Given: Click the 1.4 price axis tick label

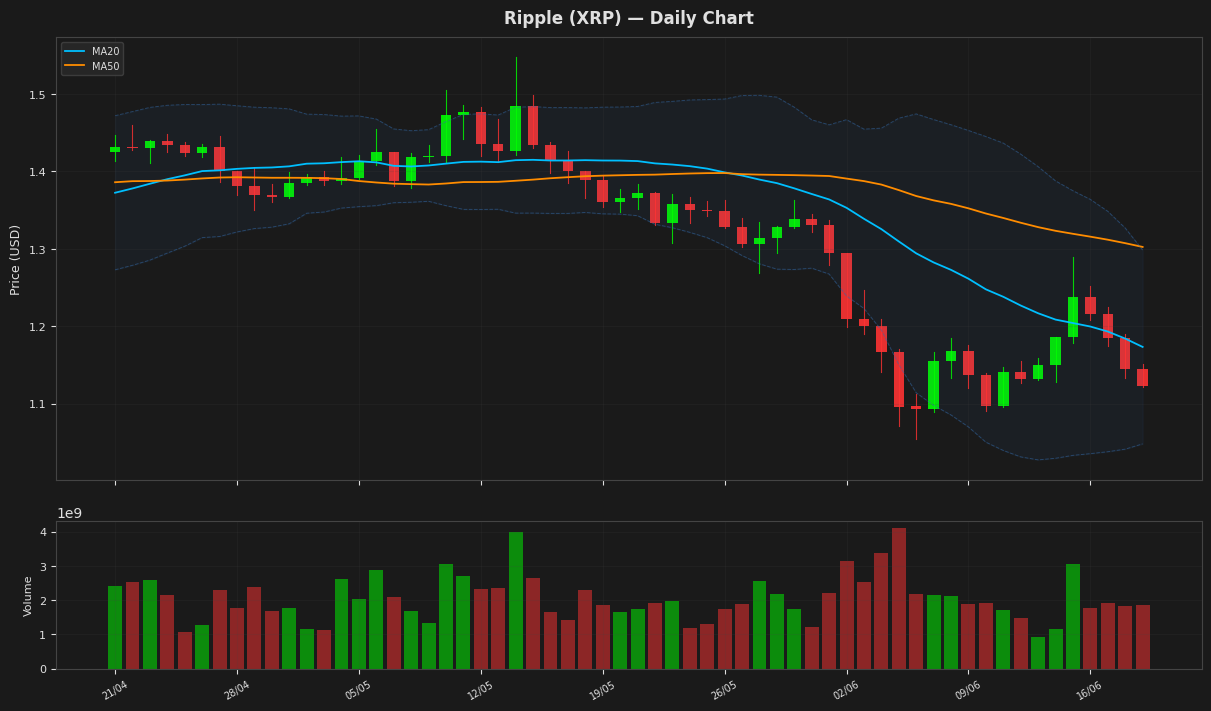Looking at the screenshot, I should point(37,172).
